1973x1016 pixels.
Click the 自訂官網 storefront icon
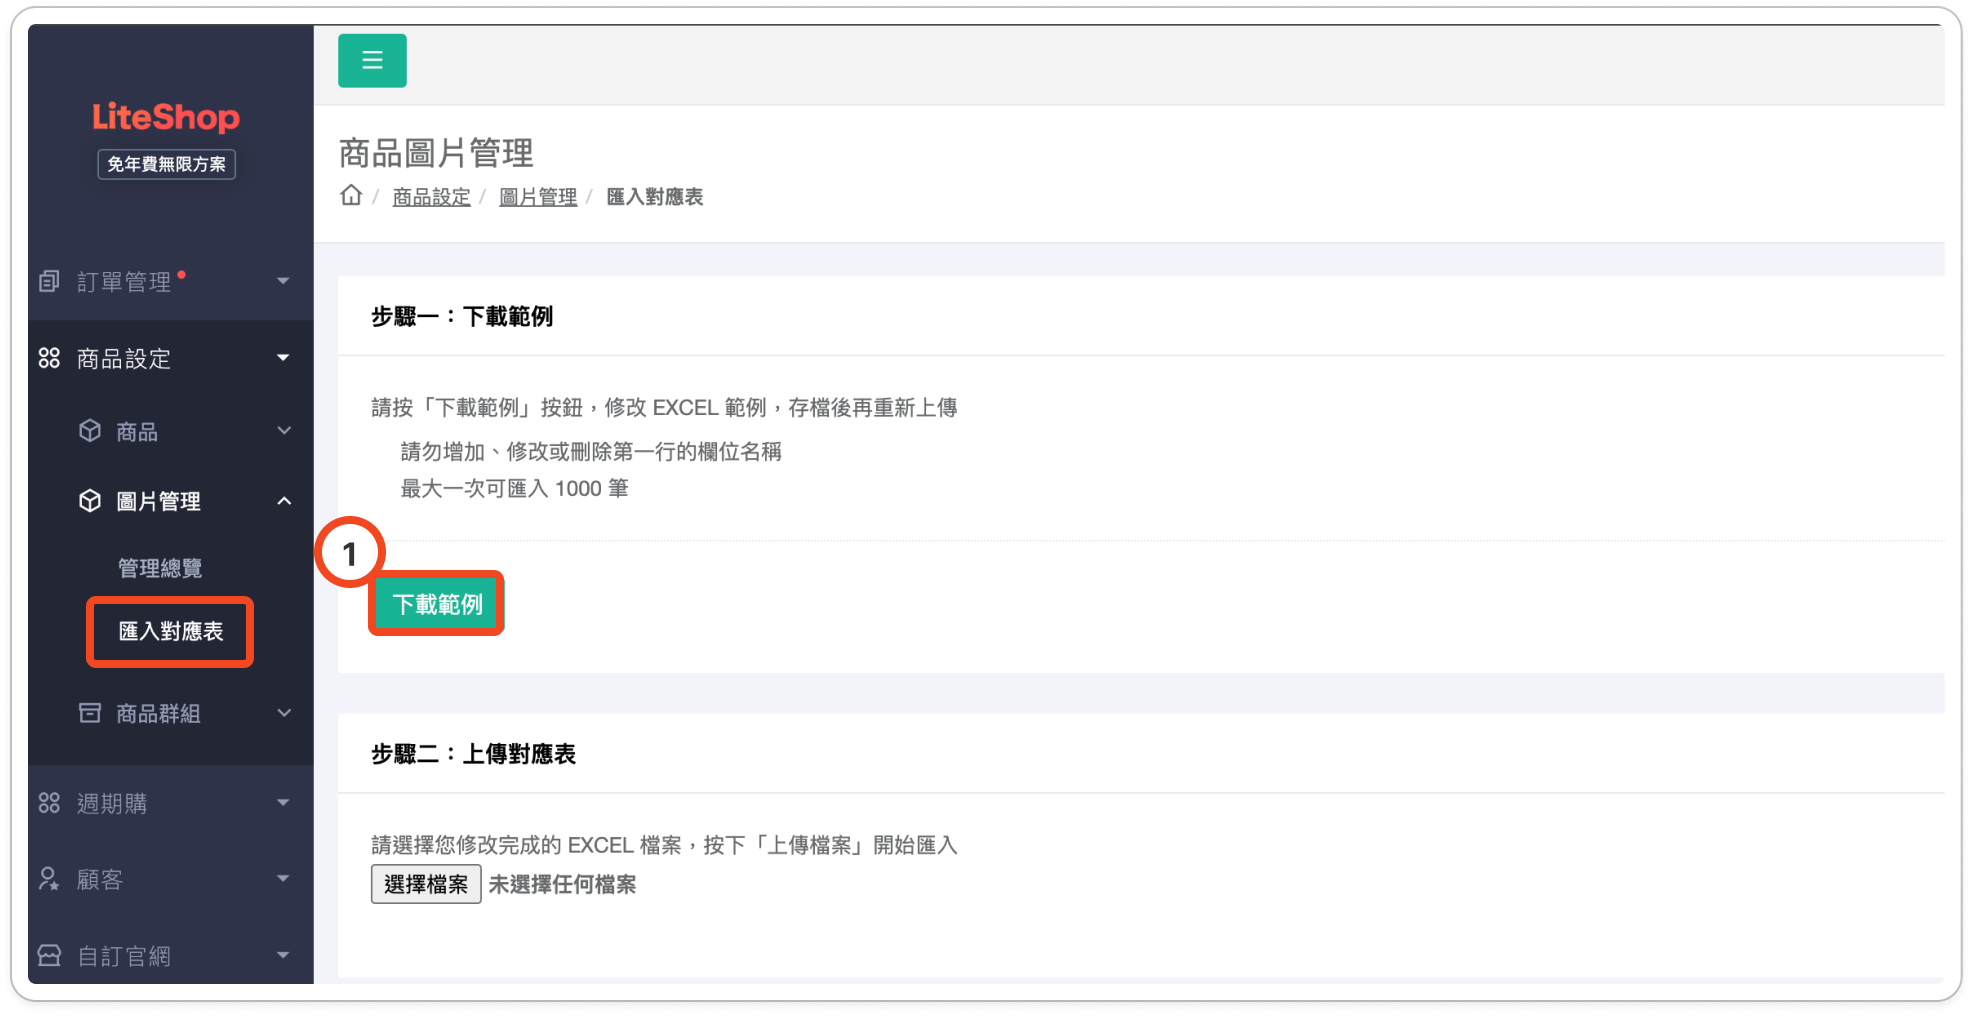point(49,956)
